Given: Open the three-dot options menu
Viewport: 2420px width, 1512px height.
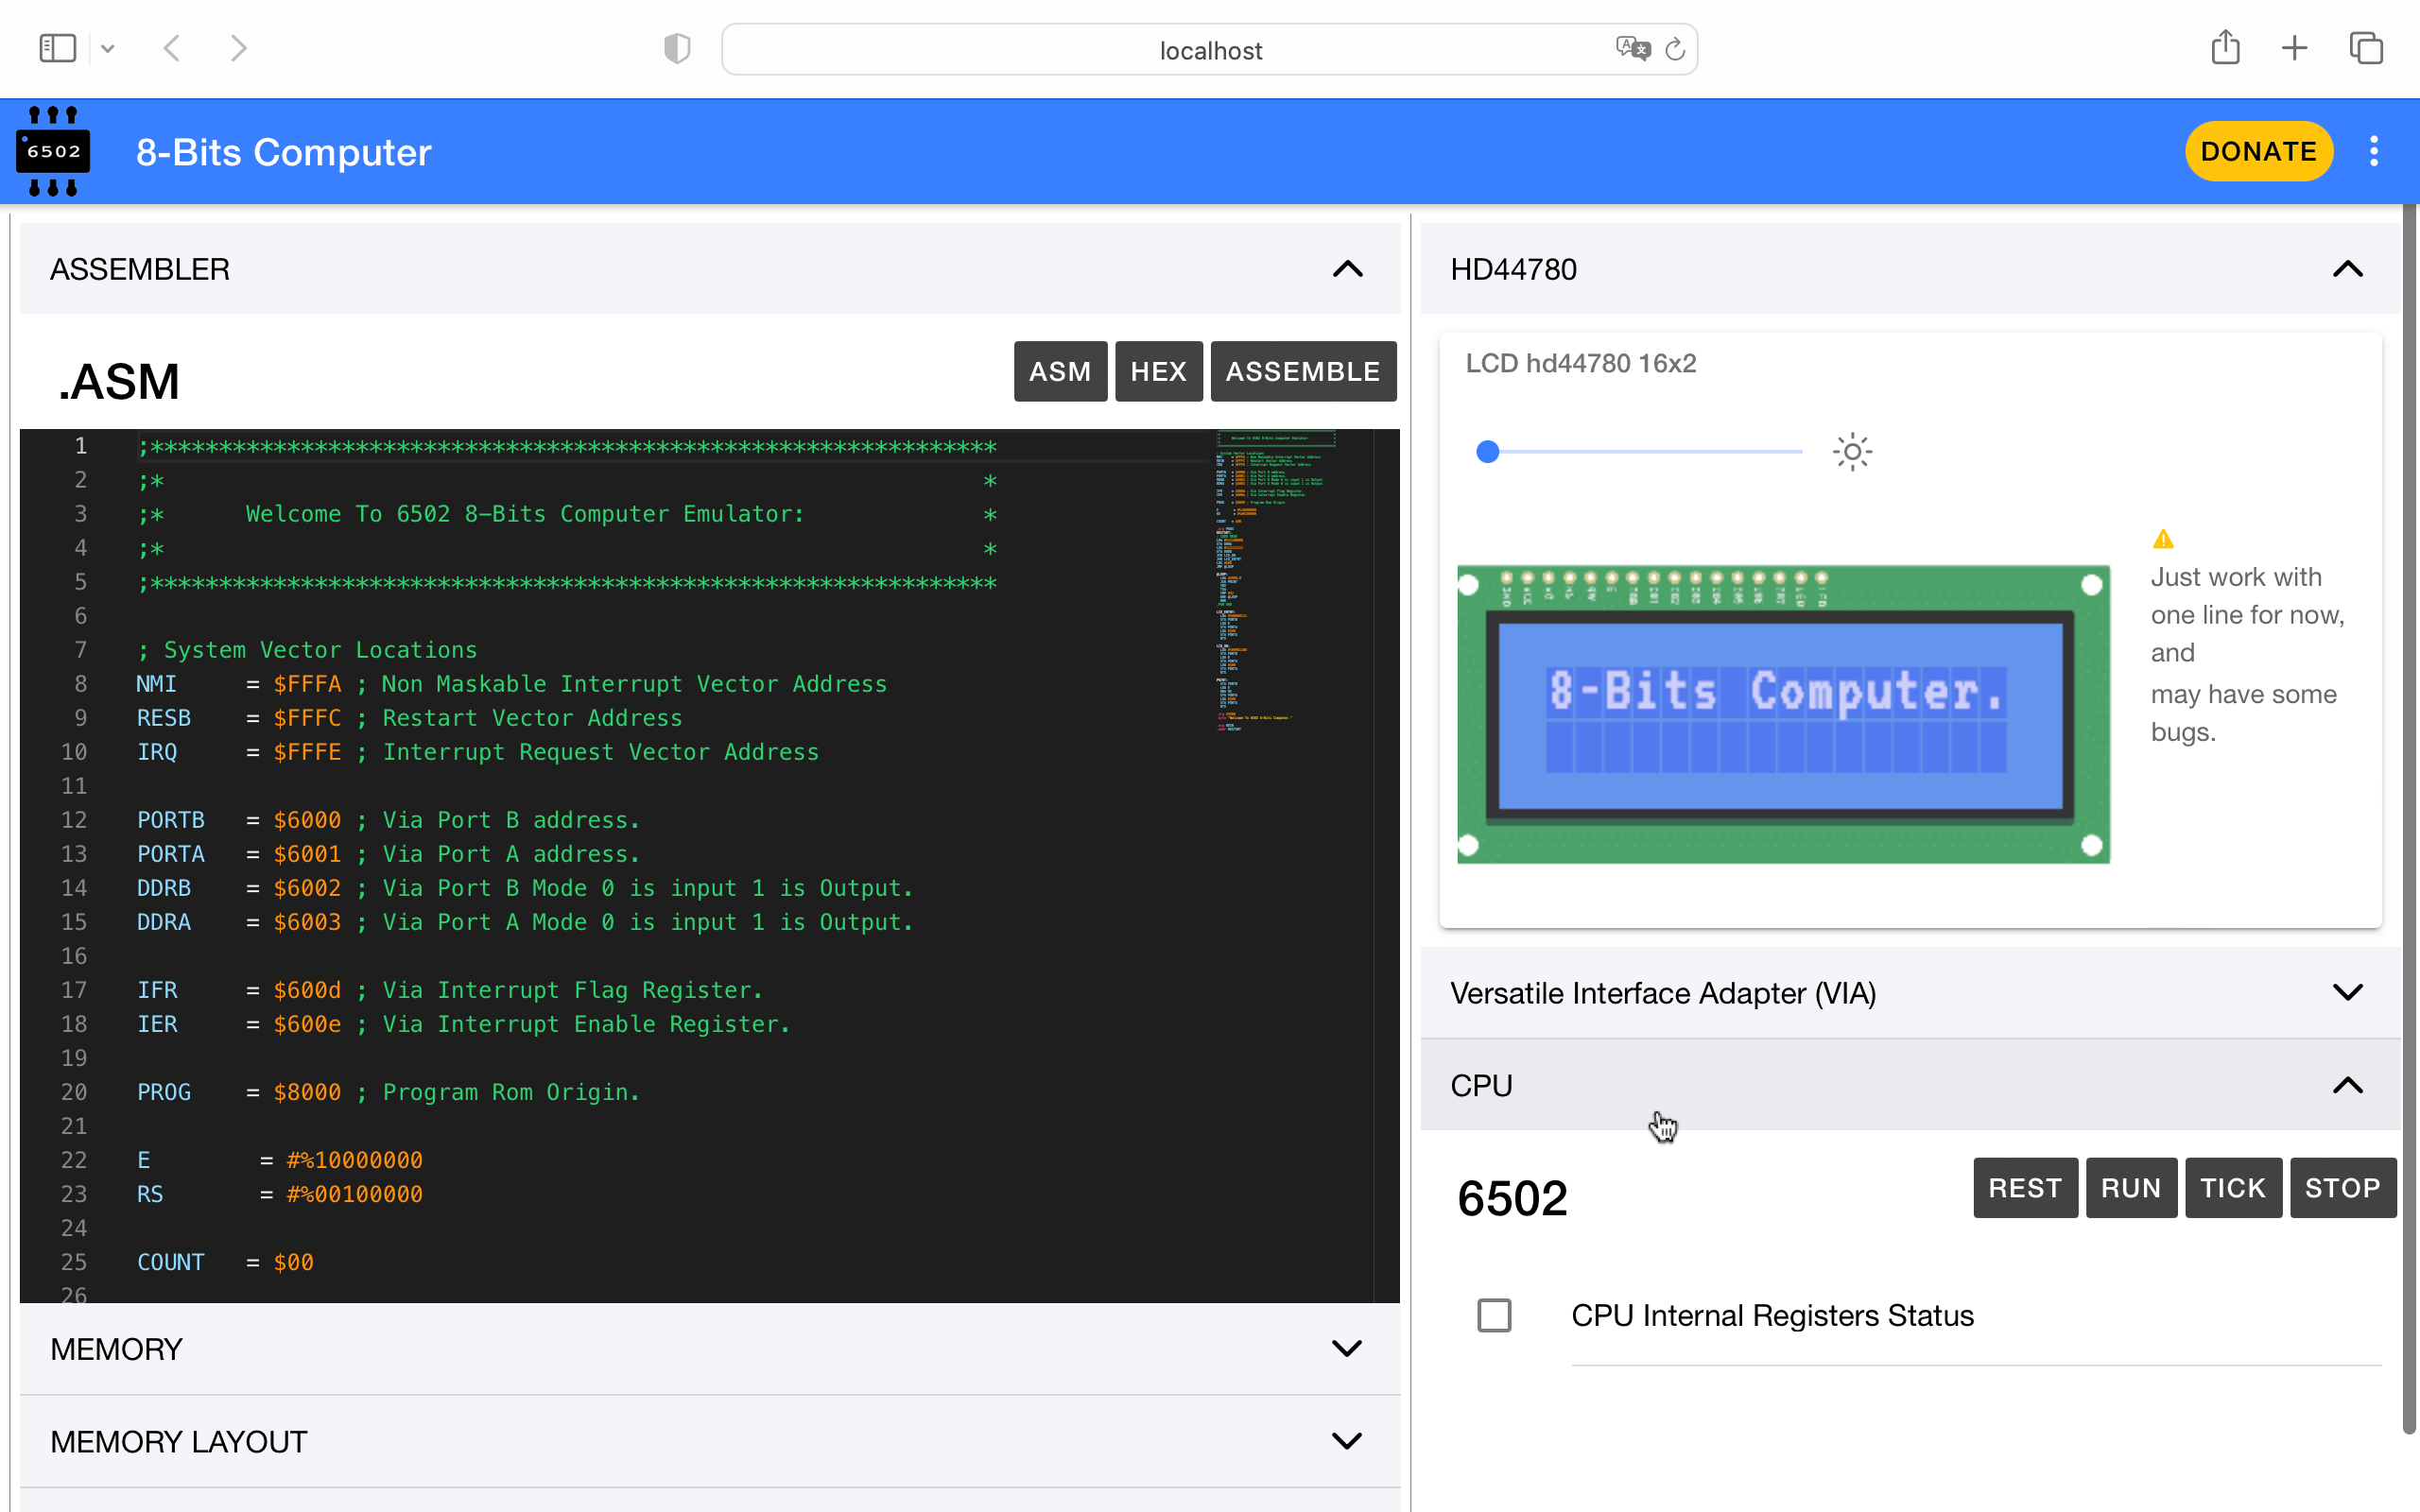Looking at the screenshot, I should click(x=2373, y=151).
